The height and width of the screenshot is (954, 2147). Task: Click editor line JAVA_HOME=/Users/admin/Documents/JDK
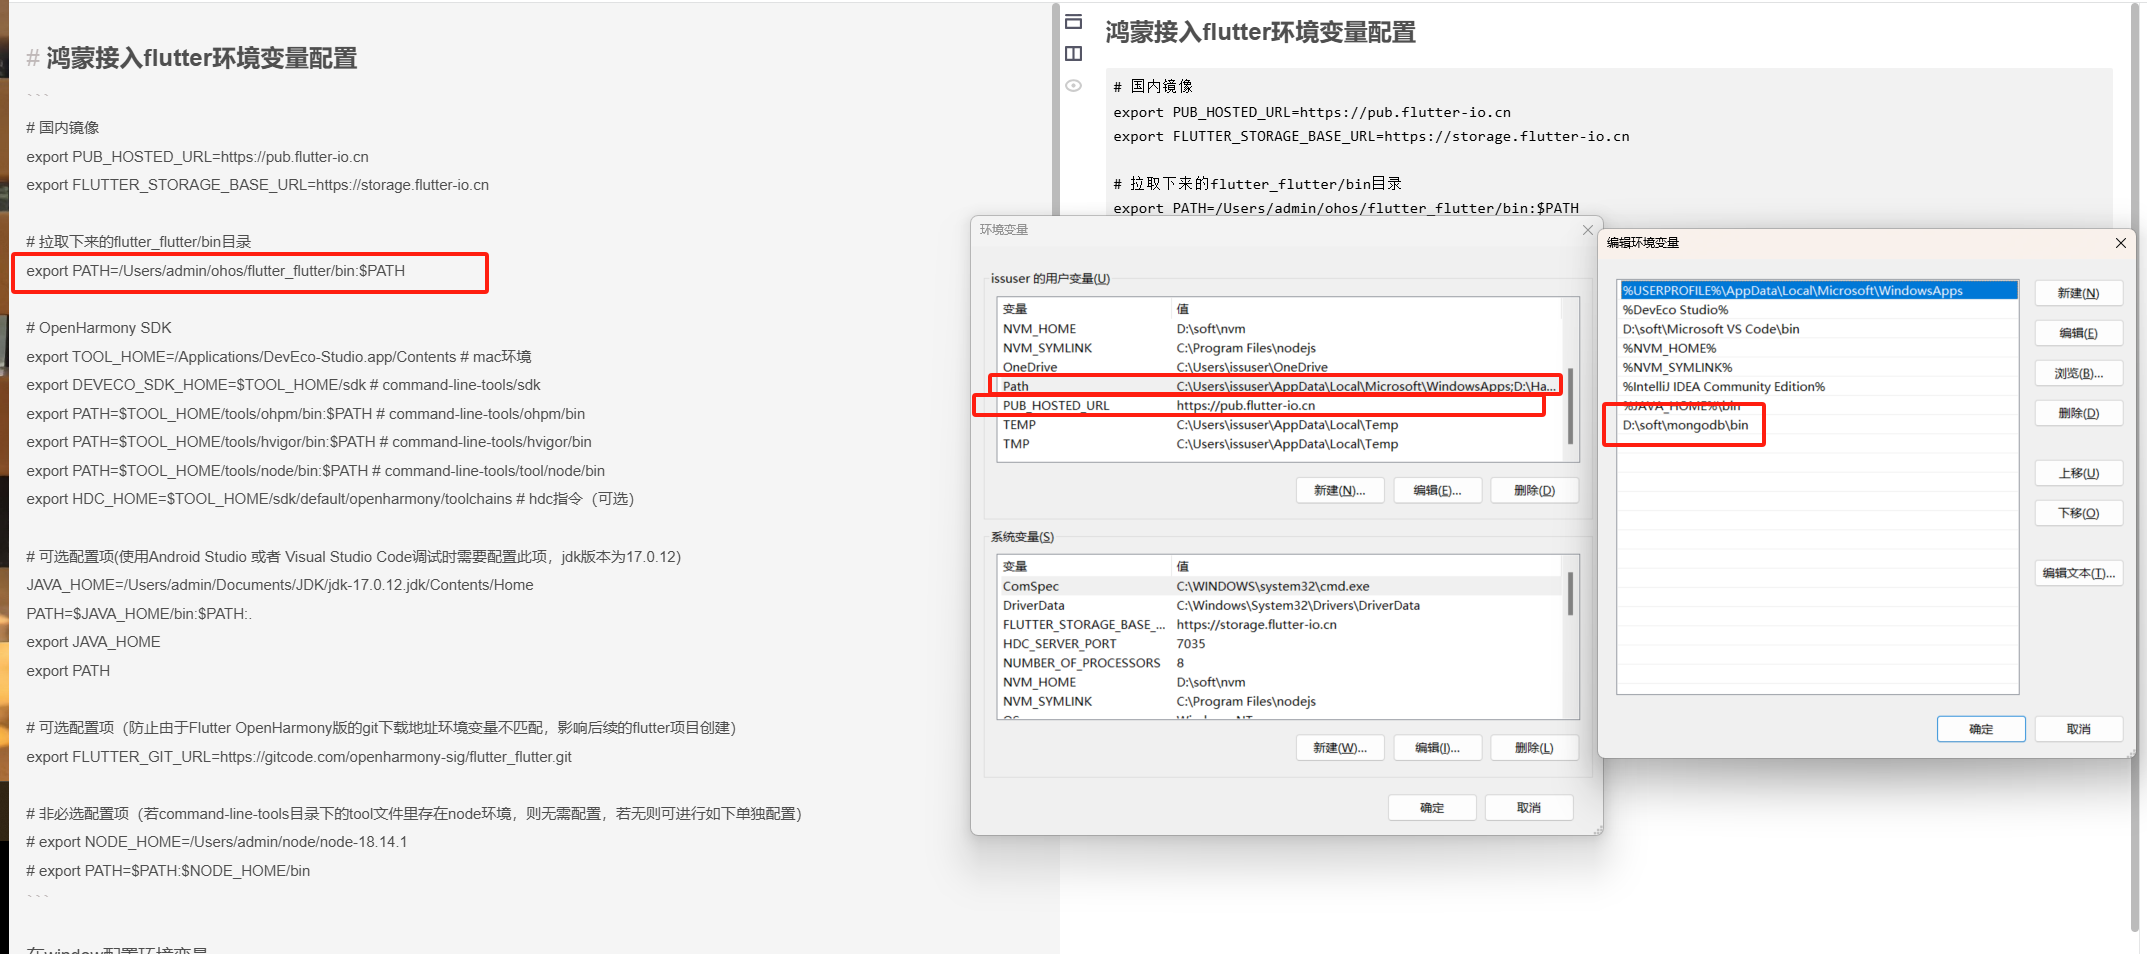click(x=280, y=585)
